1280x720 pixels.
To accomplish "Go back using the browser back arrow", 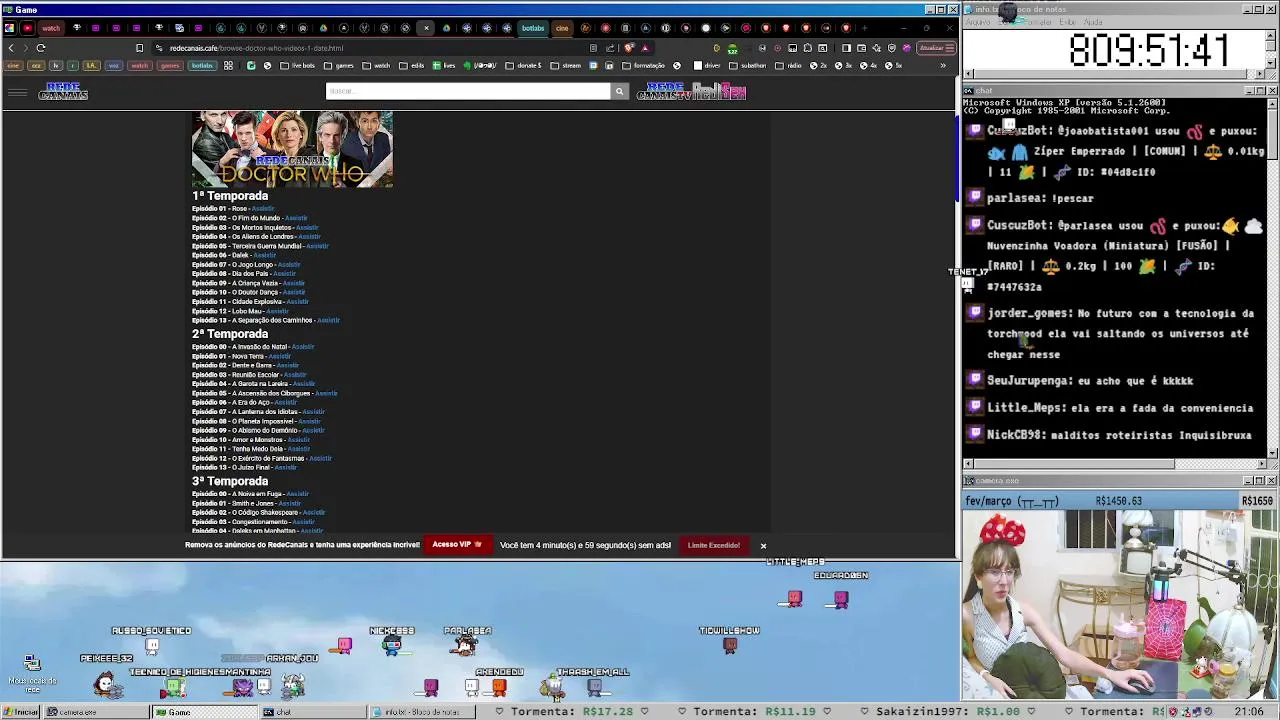I will click(11, 48).
